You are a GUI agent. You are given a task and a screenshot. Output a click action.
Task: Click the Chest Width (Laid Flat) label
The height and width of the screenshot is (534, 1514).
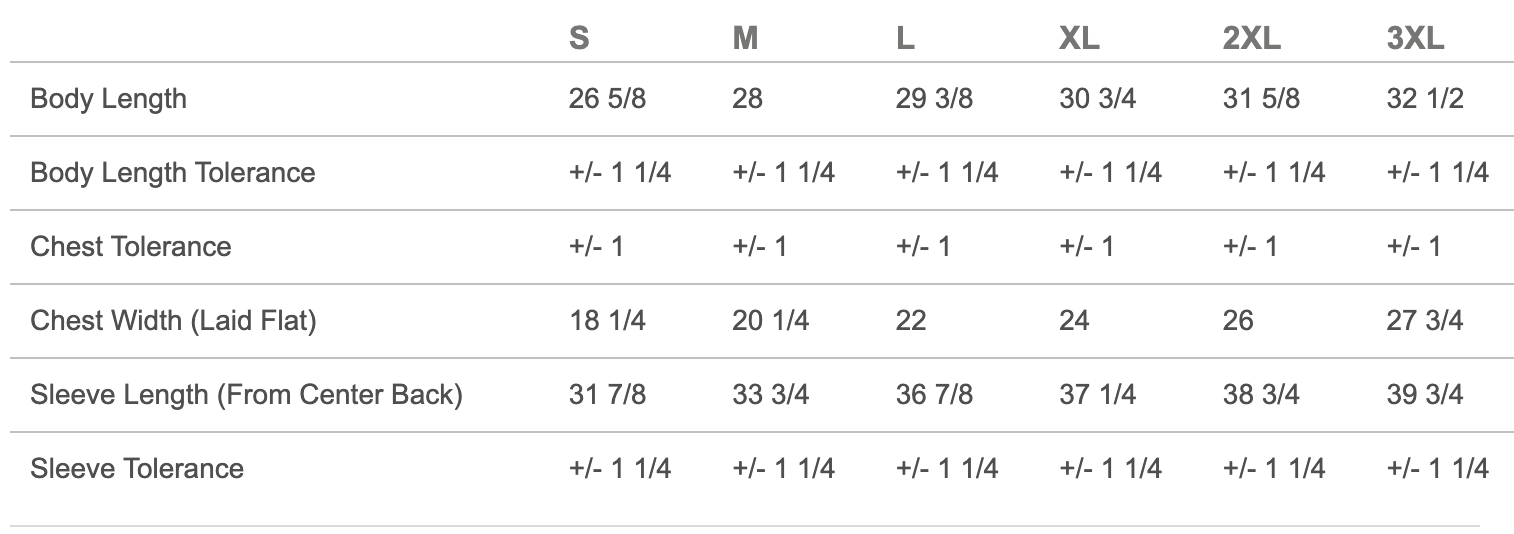[173, 321]
